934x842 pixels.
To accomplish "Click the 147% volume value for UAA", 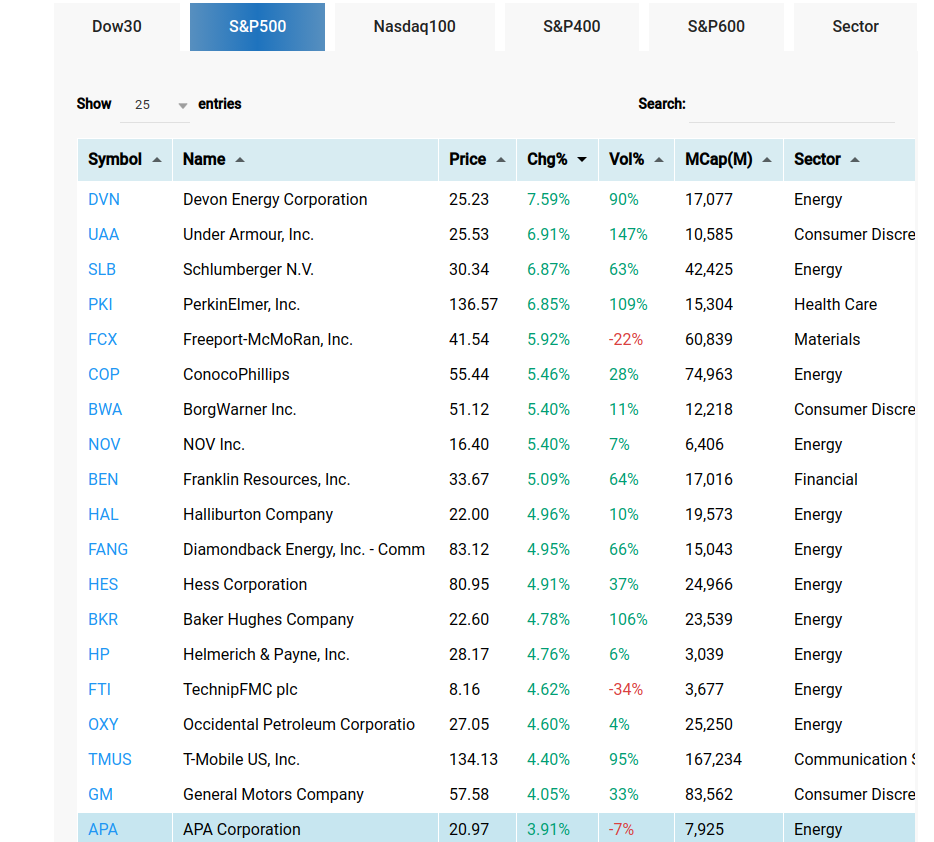I will [628, 235].
